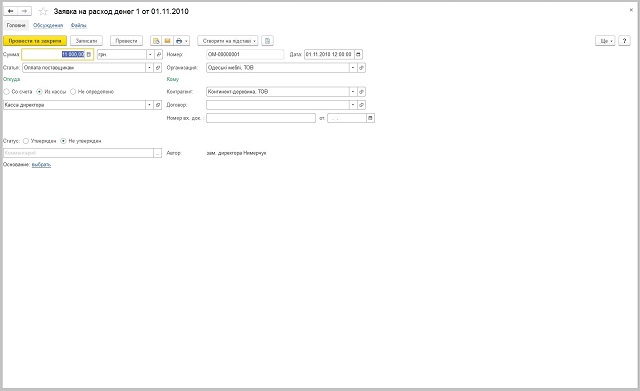Viewport: 640px width, 391px height.
Task: Click the Статья field Оплата поставщикам
Action: pos(84,68)
